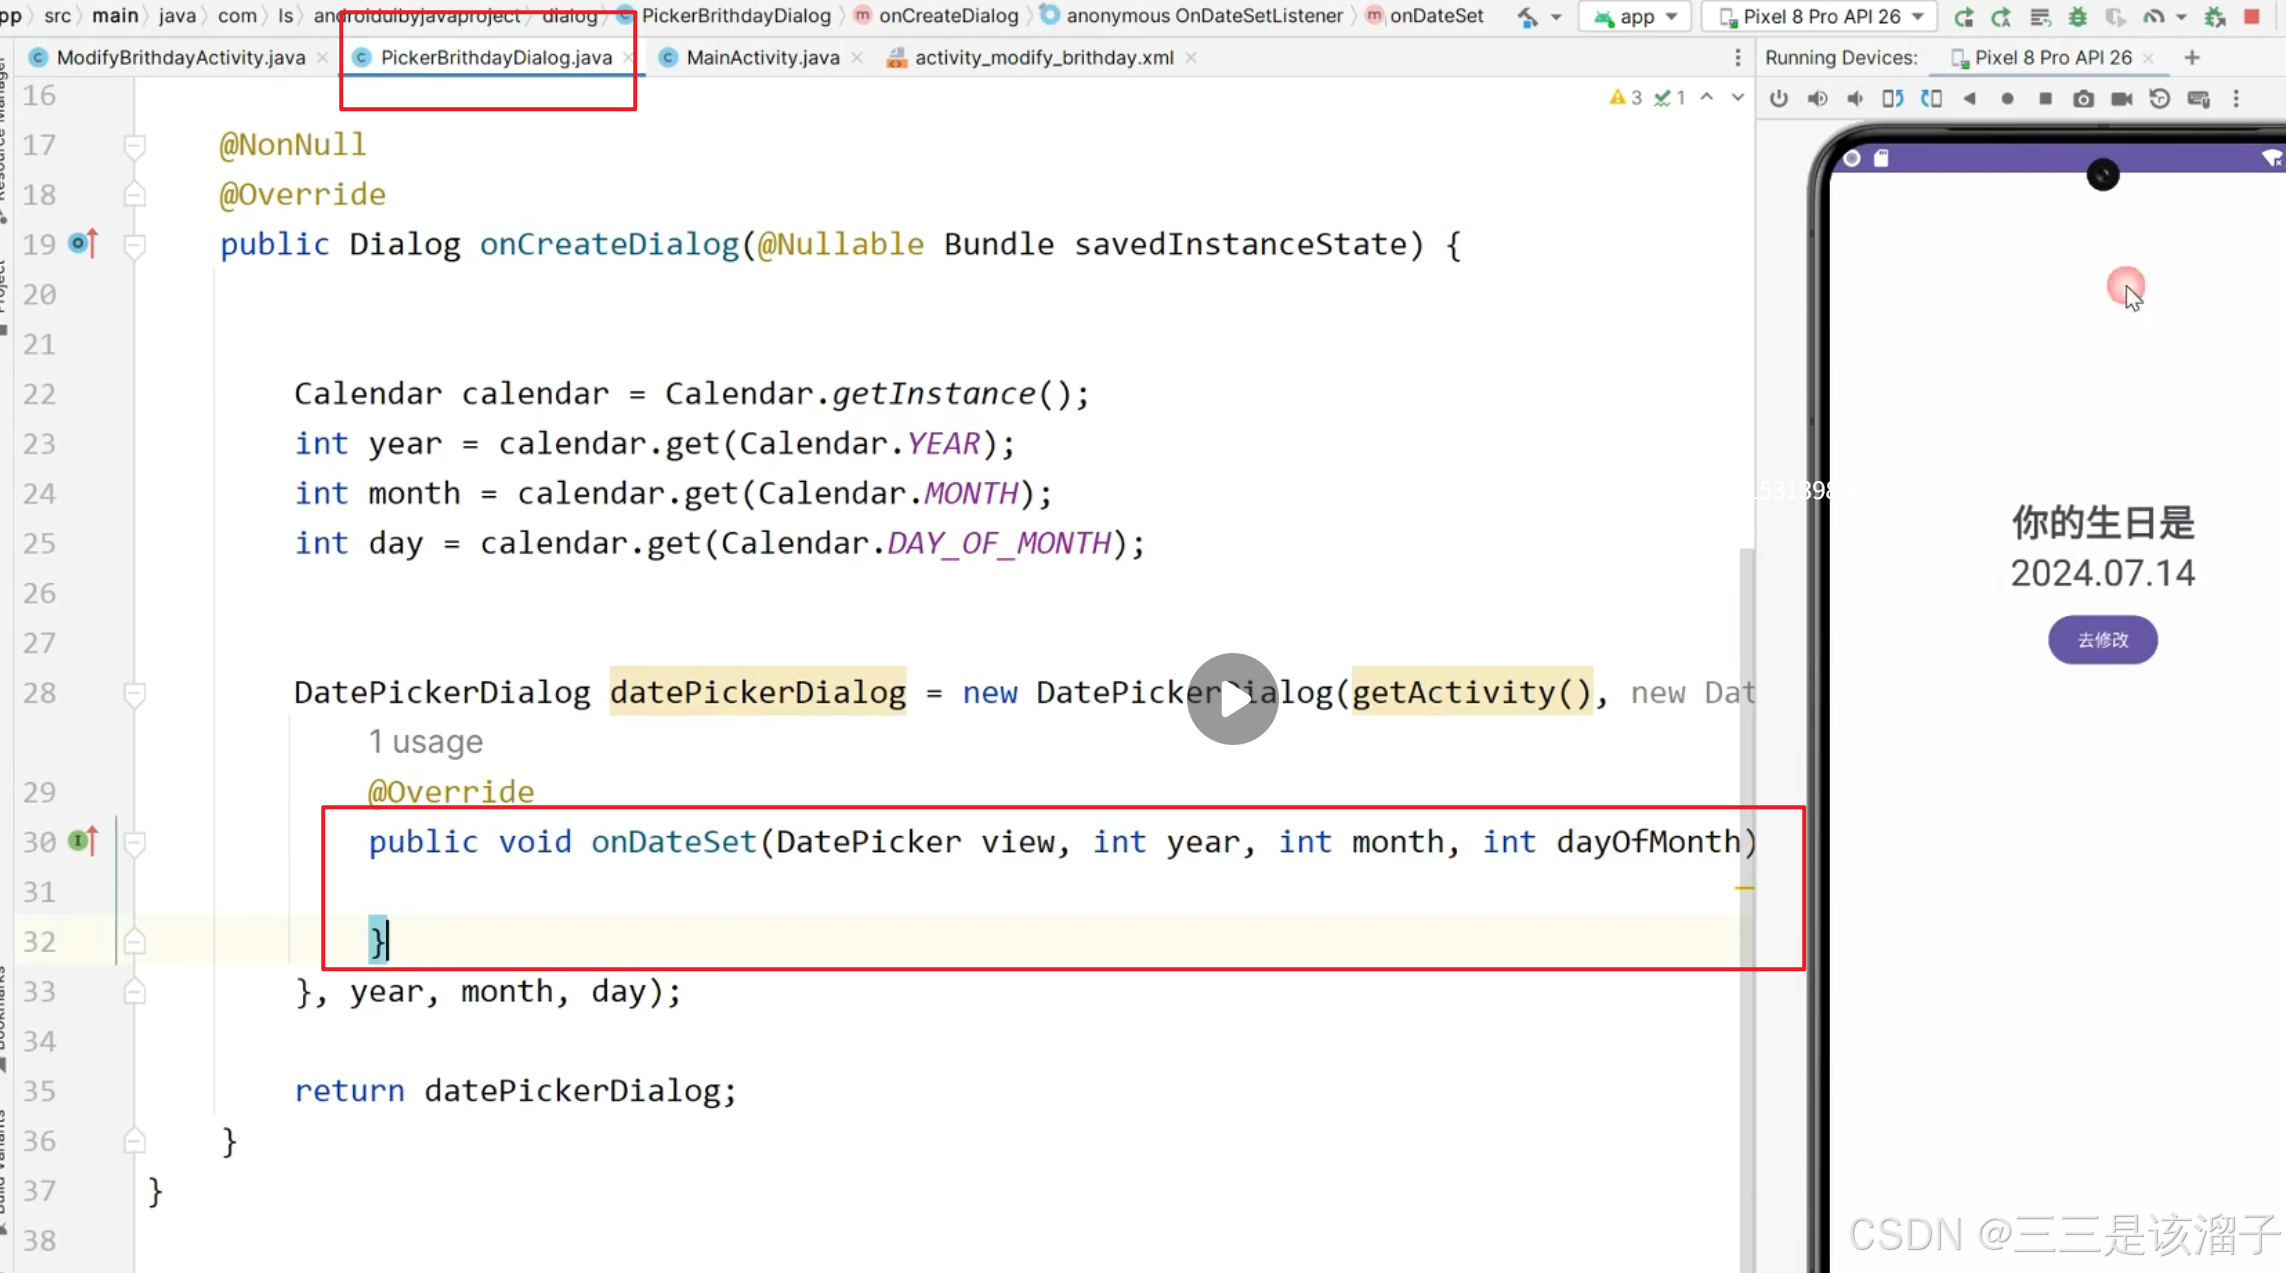The image size is (2286, 1273).
Task: Click the Run with Coverage icon
Action: (2115, 17)
